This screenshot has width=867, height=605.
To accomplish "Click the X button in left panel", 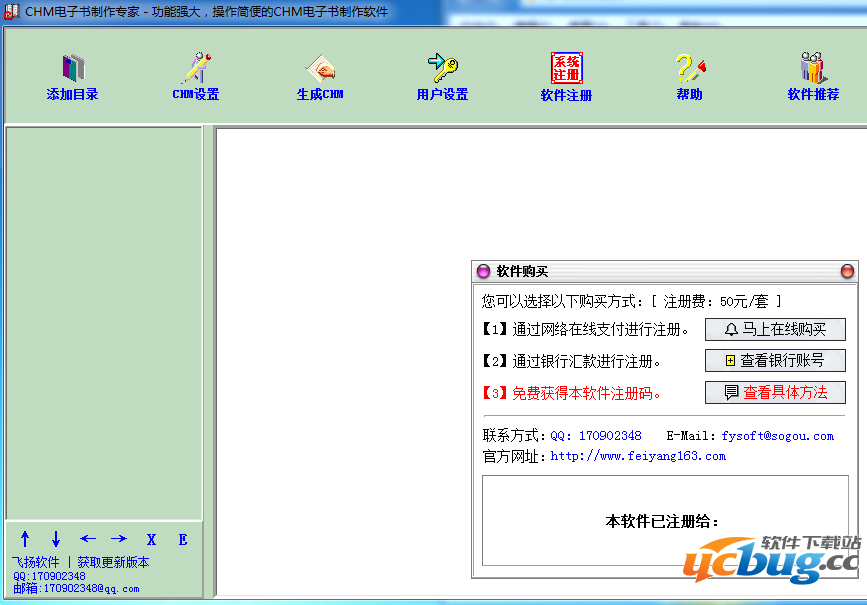I will (151, 539).
